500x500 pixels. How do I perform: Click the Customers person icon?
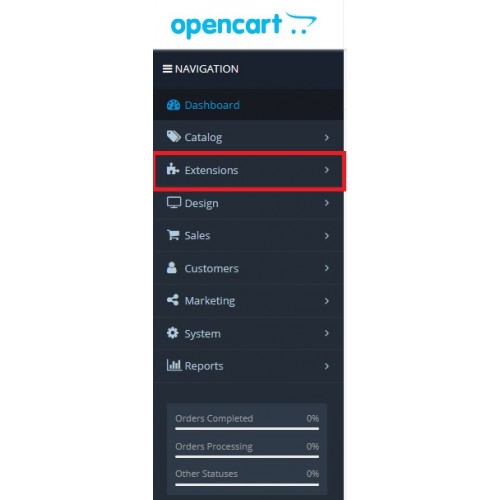pyautogui.click(x=172, y=268)
